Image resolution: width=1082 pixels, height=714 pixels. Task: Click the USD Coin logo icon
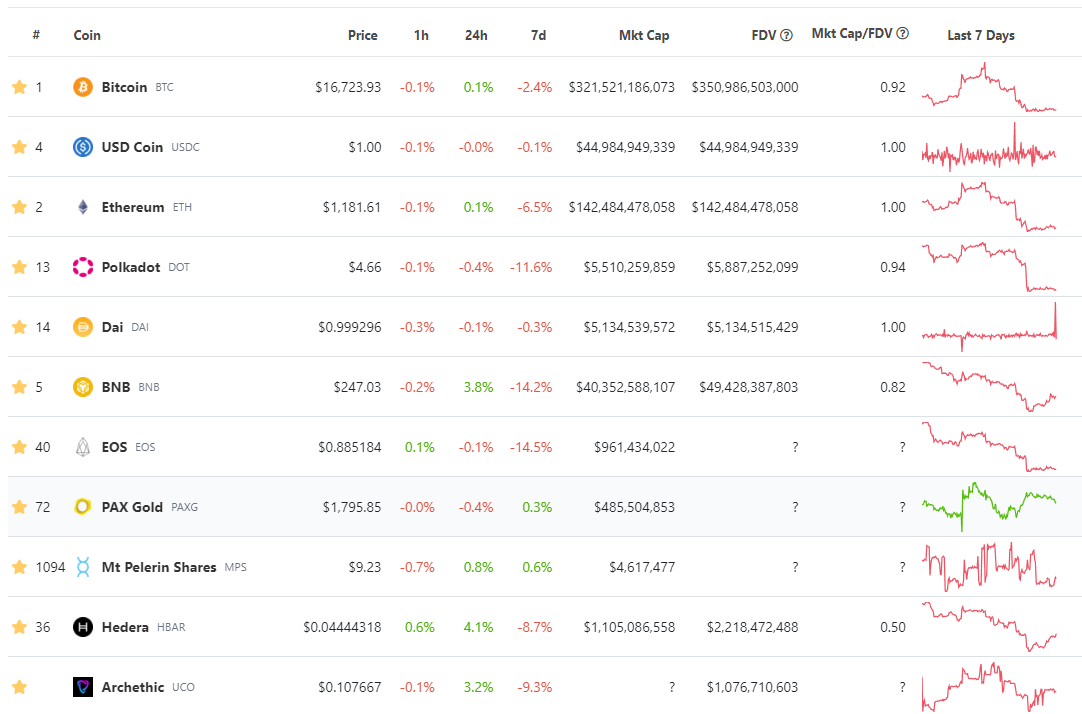pos(83,147)
